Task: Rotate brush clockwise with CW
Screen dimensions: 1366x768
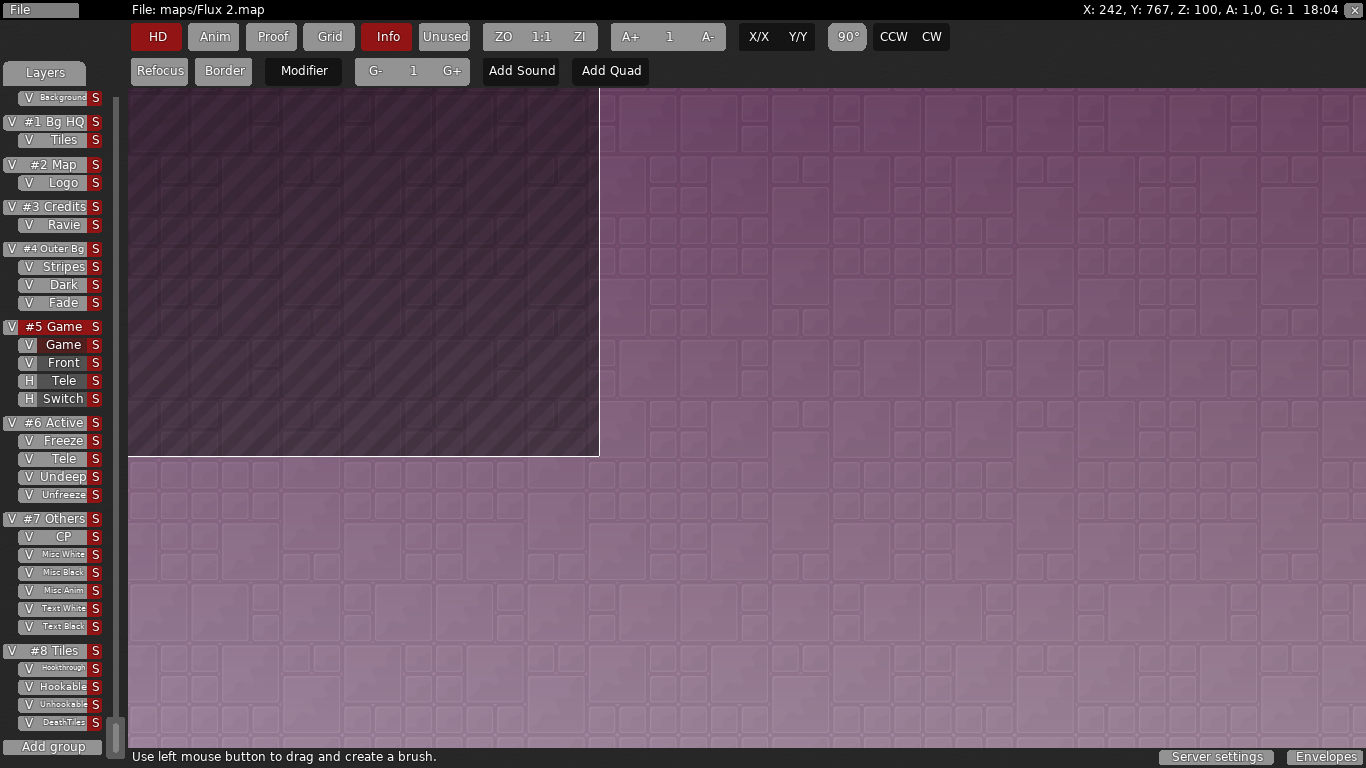Action: (931, 37)
